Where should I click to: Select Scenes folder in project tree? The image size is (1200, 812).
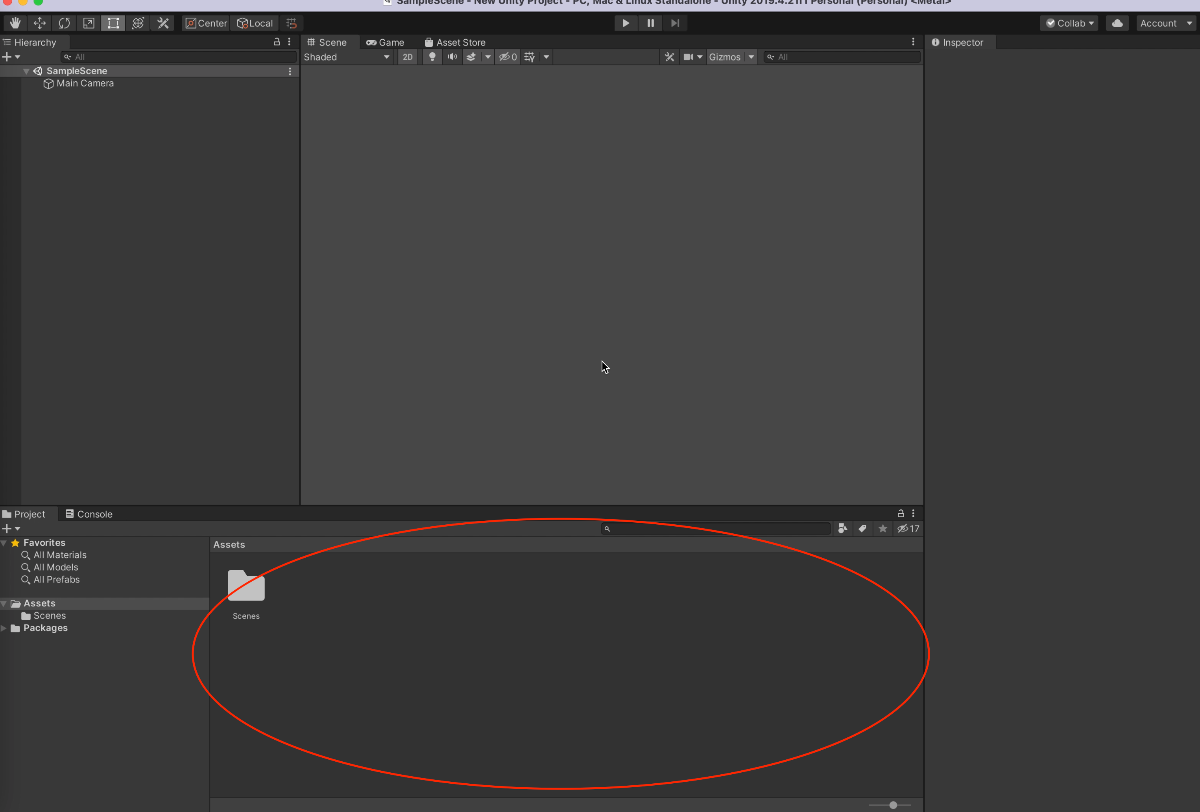pos(49,616)
